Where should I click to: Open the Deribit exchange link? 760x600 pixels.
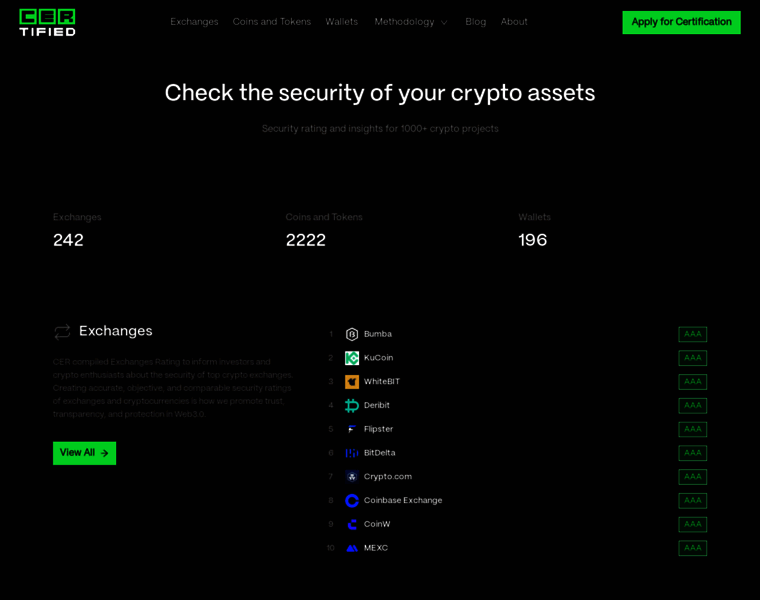(377, 405)
